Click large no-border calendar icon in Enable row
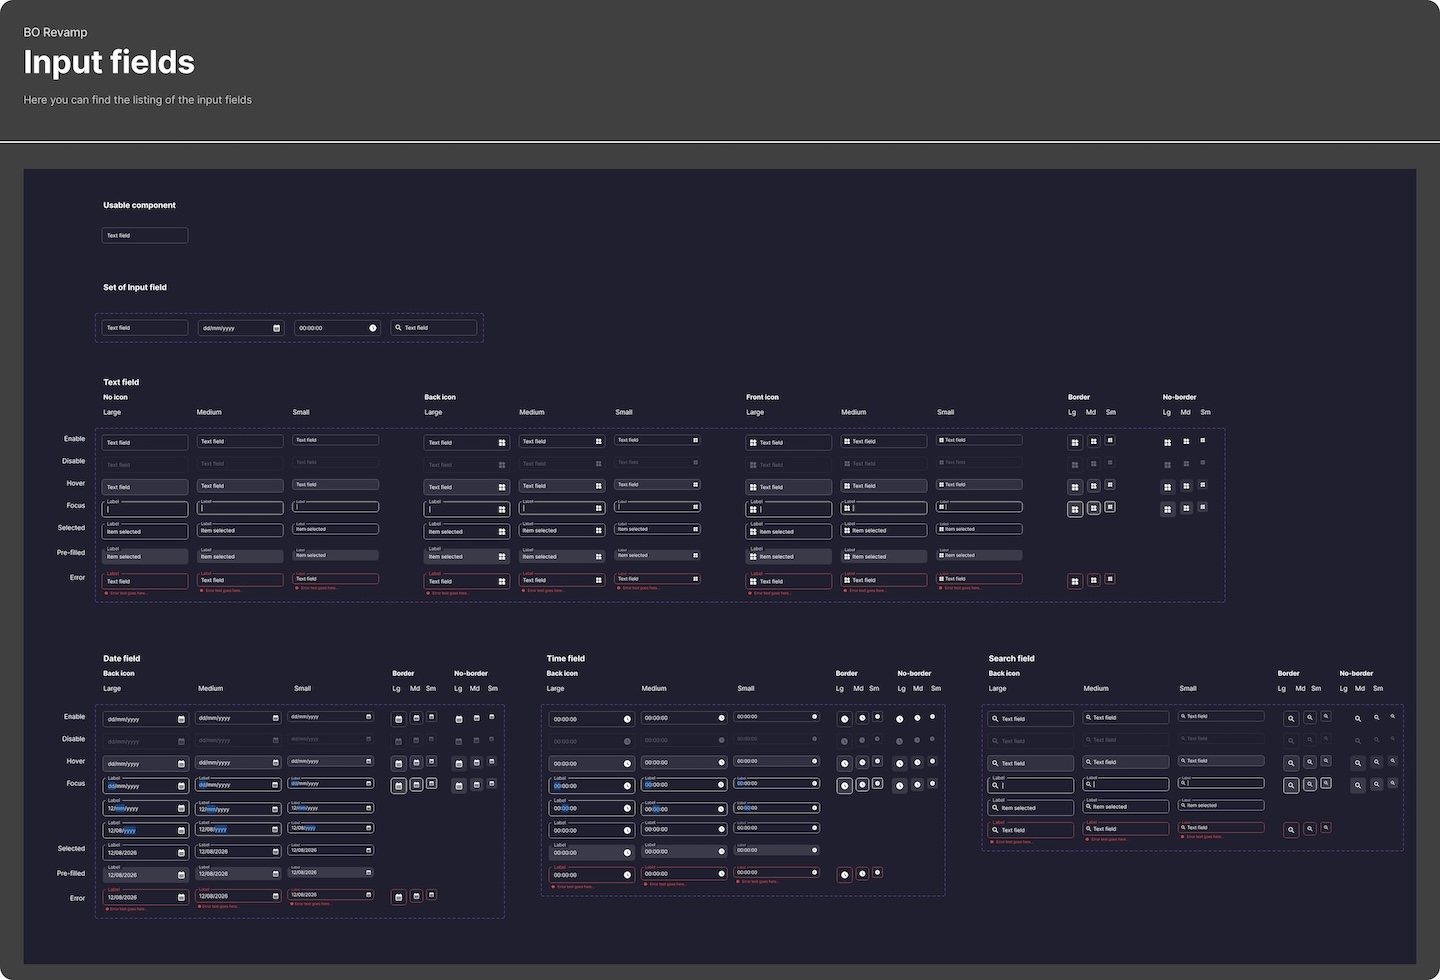This screenshot has width=1440, height=980. pyautogui.click(x=459, y=719)
